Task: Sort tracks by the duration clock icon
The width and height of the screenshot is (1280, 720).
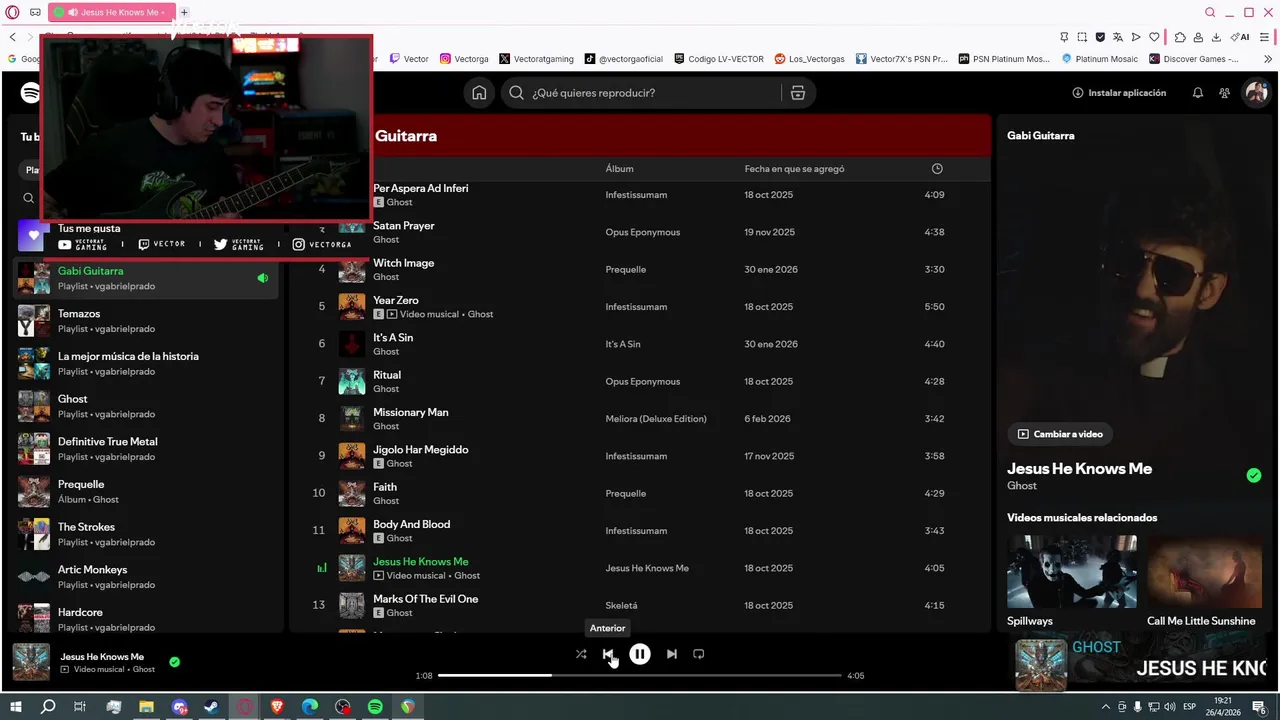Action: tap(937, 169)
